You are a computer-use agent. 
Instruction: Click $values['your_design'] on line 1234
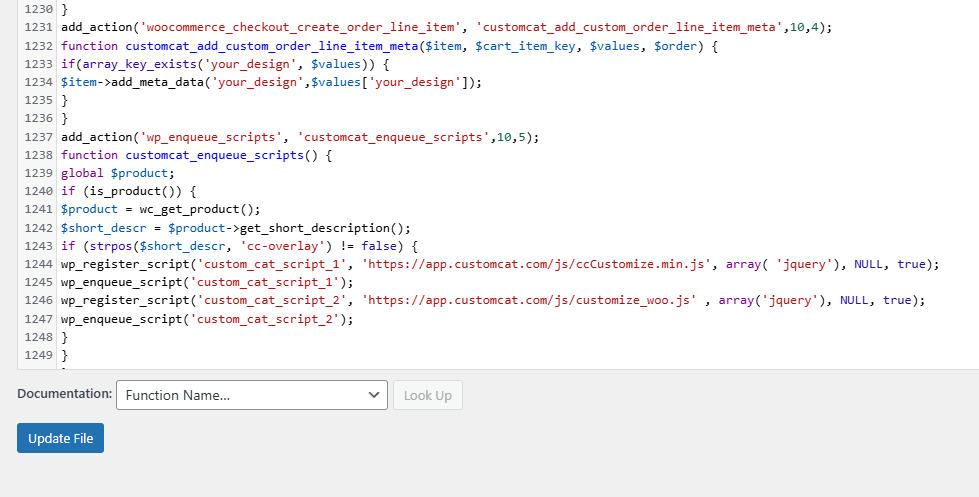pos(390,82)
